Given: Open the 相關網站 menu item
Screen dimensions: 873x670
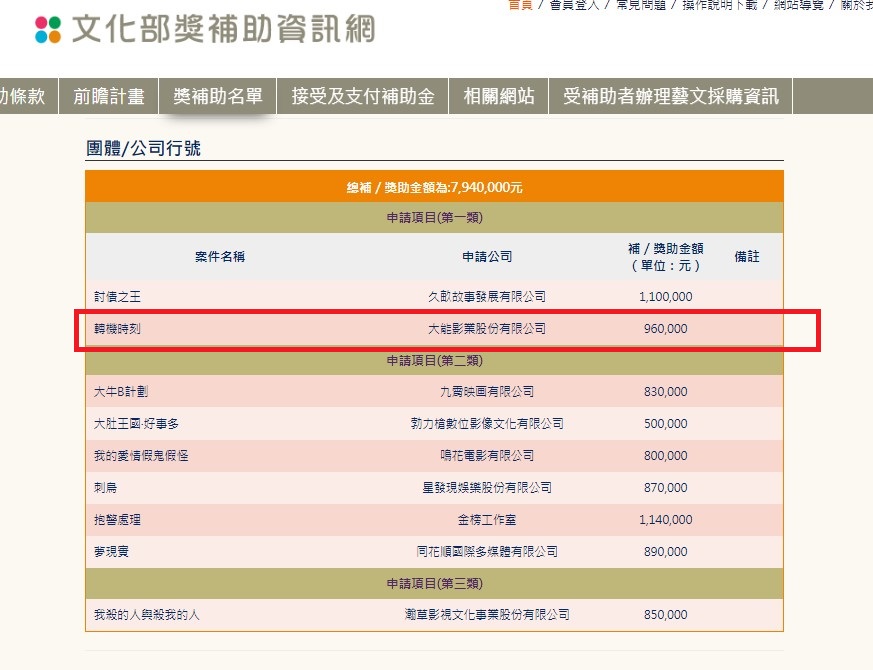Looking at the screenshot, I should point(499,97).
